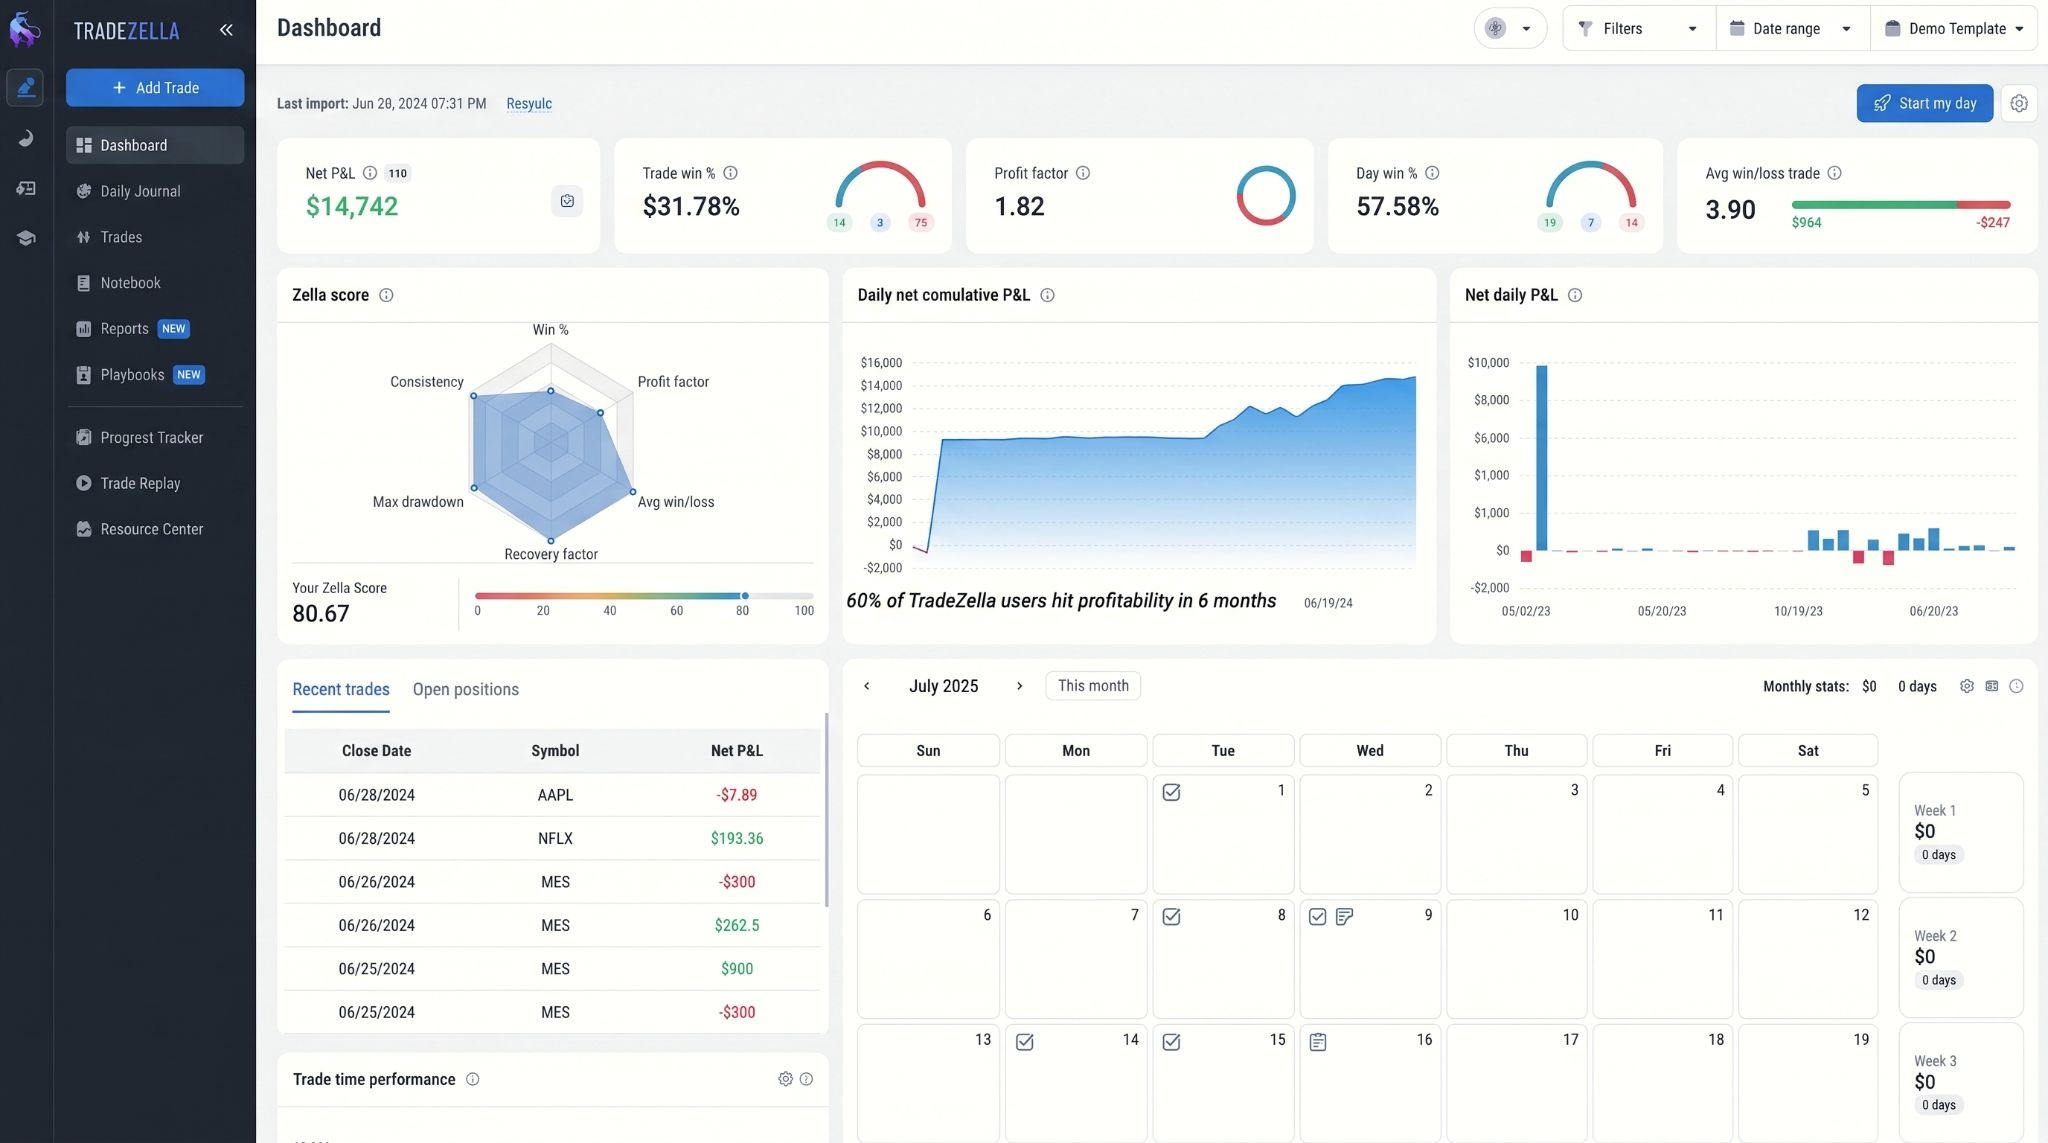
Task: Open Resource Center in the sidebar
Action: pyautogui.click(x=155, y=529)
